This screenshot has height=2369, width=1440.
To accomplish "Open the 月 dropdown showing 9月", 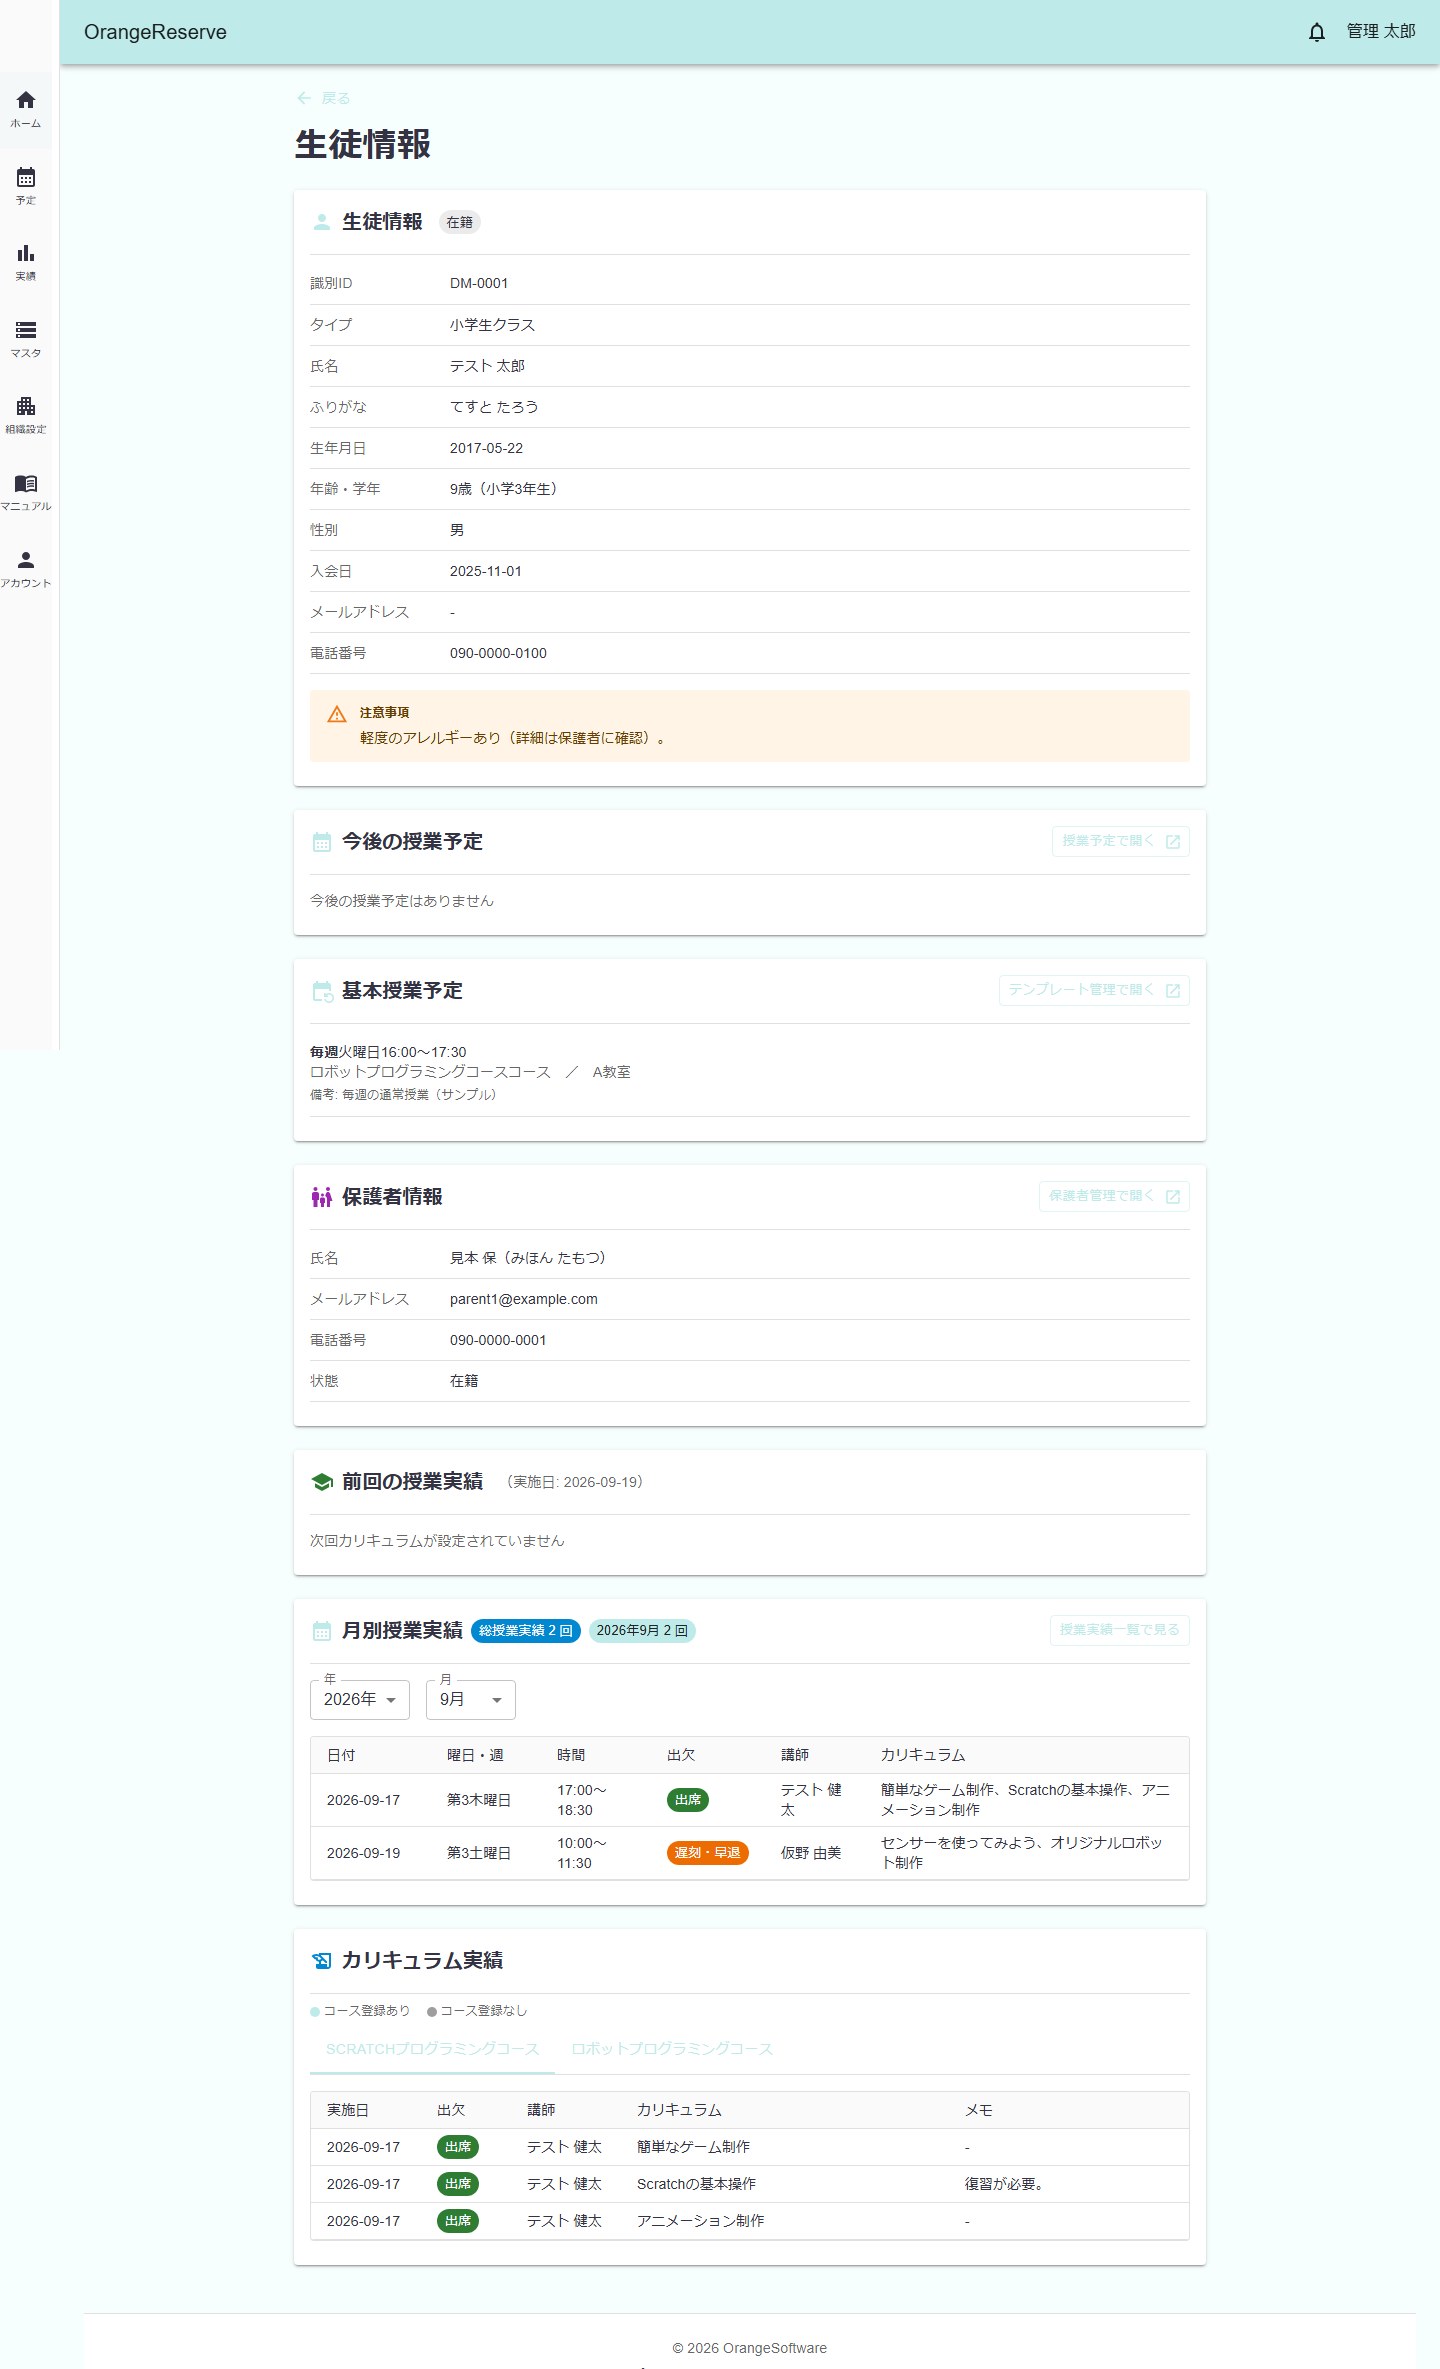I will pyautogui.click(x=471, y=1700).
